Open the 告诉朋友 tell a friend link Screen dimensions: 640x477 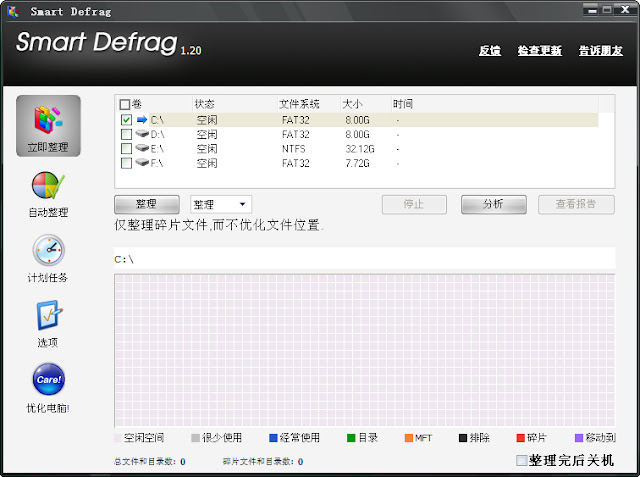pos(601,51)
